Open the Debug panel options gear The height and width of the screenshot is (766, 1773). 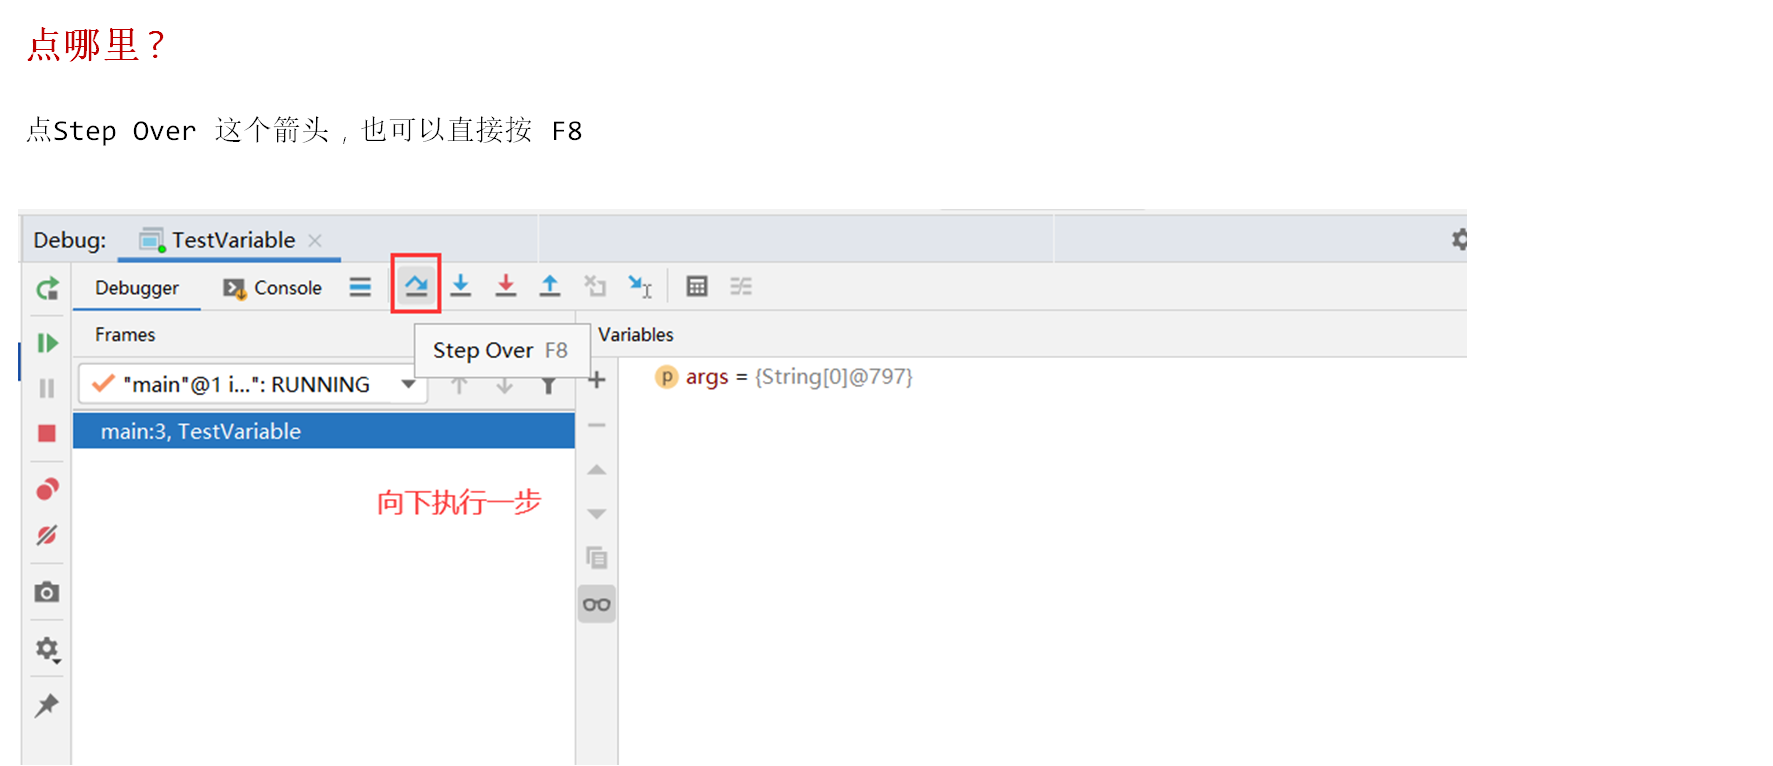pyautogui.click(x=1459, y=239)
